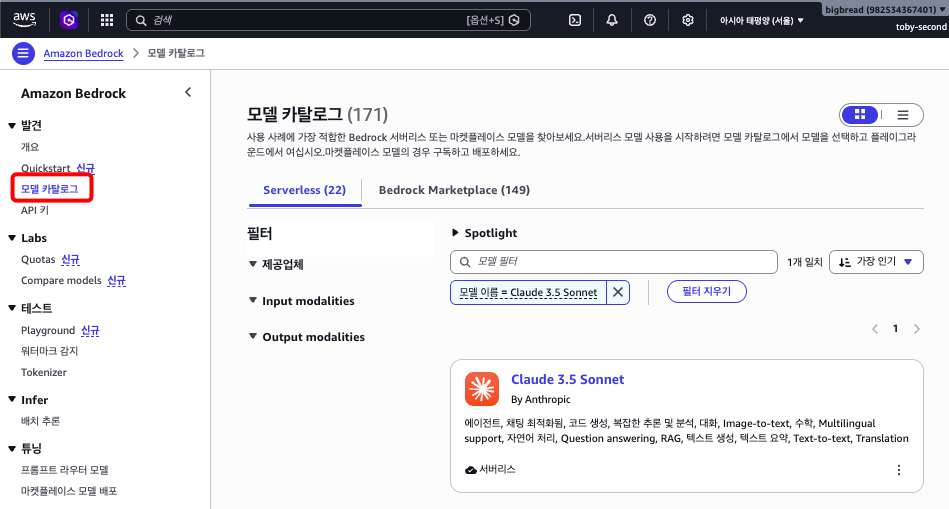Viewport: 949px width, 509px height.
Task: Open the notifications bell
Action: [612, 20]
